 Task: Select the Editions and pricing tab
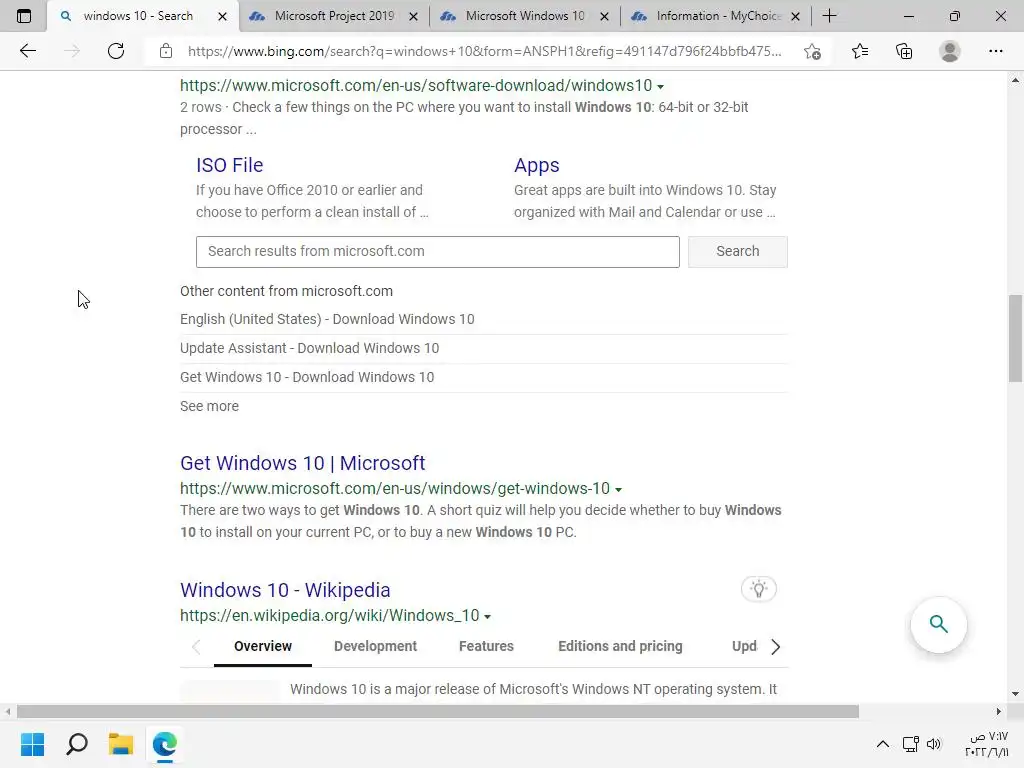620,646
